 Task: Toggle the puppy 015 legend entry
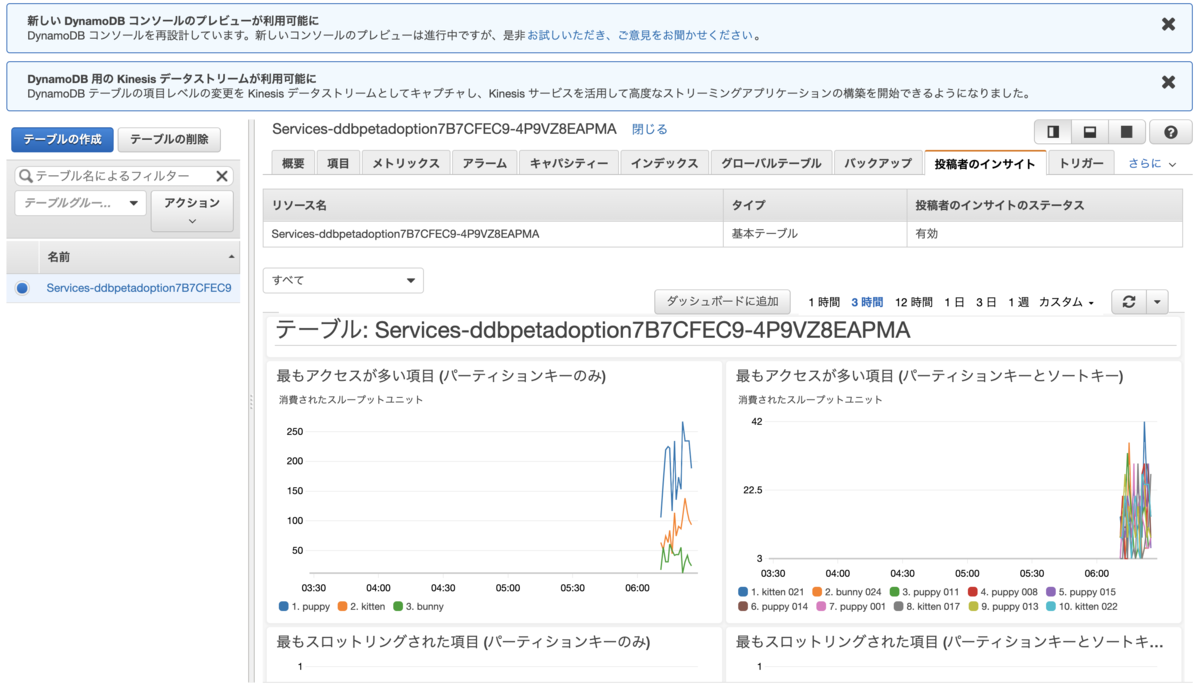pos(1081,592)
